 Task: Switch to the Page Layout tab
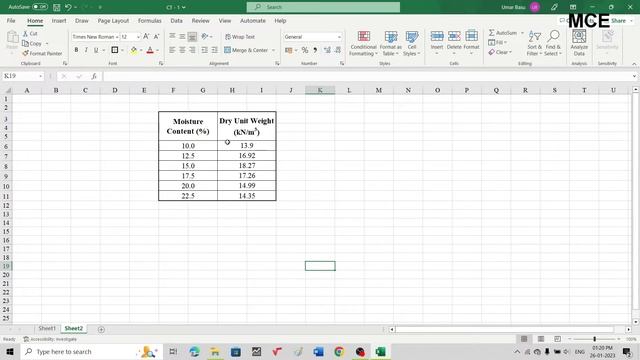113,20
